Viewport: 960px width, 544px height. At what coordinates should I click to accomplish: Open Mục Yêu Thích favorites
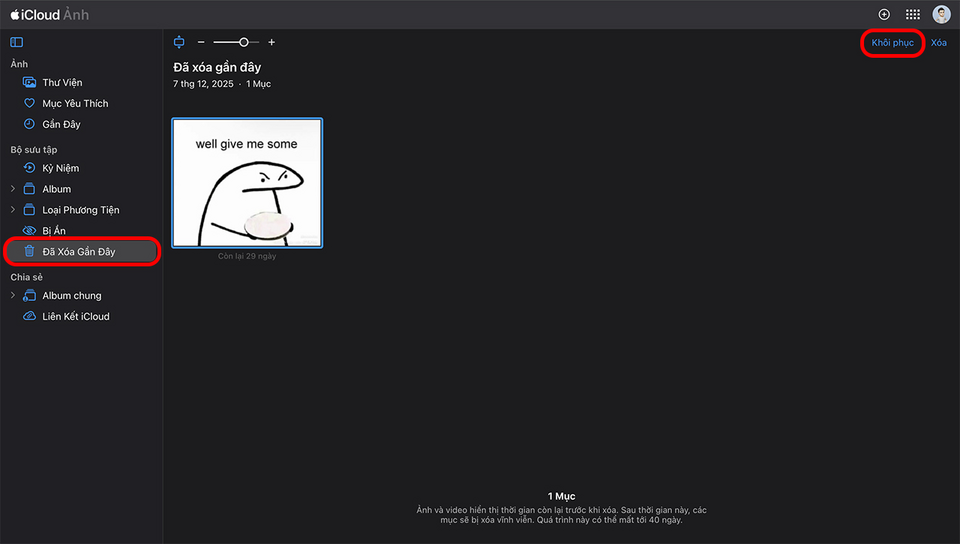(74, 104)
